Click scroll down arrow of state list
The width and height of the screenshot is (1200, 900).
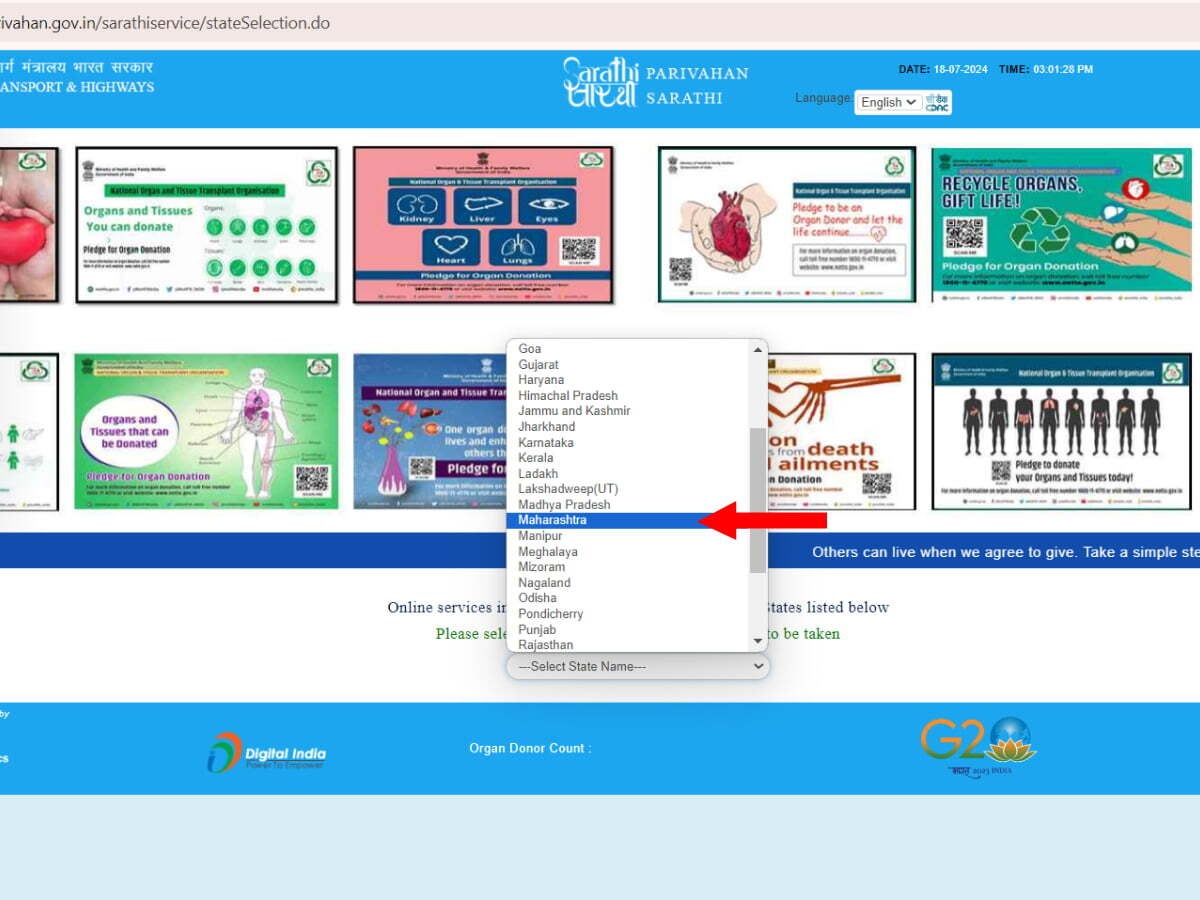pyautogui.click(x=757, y=641)
